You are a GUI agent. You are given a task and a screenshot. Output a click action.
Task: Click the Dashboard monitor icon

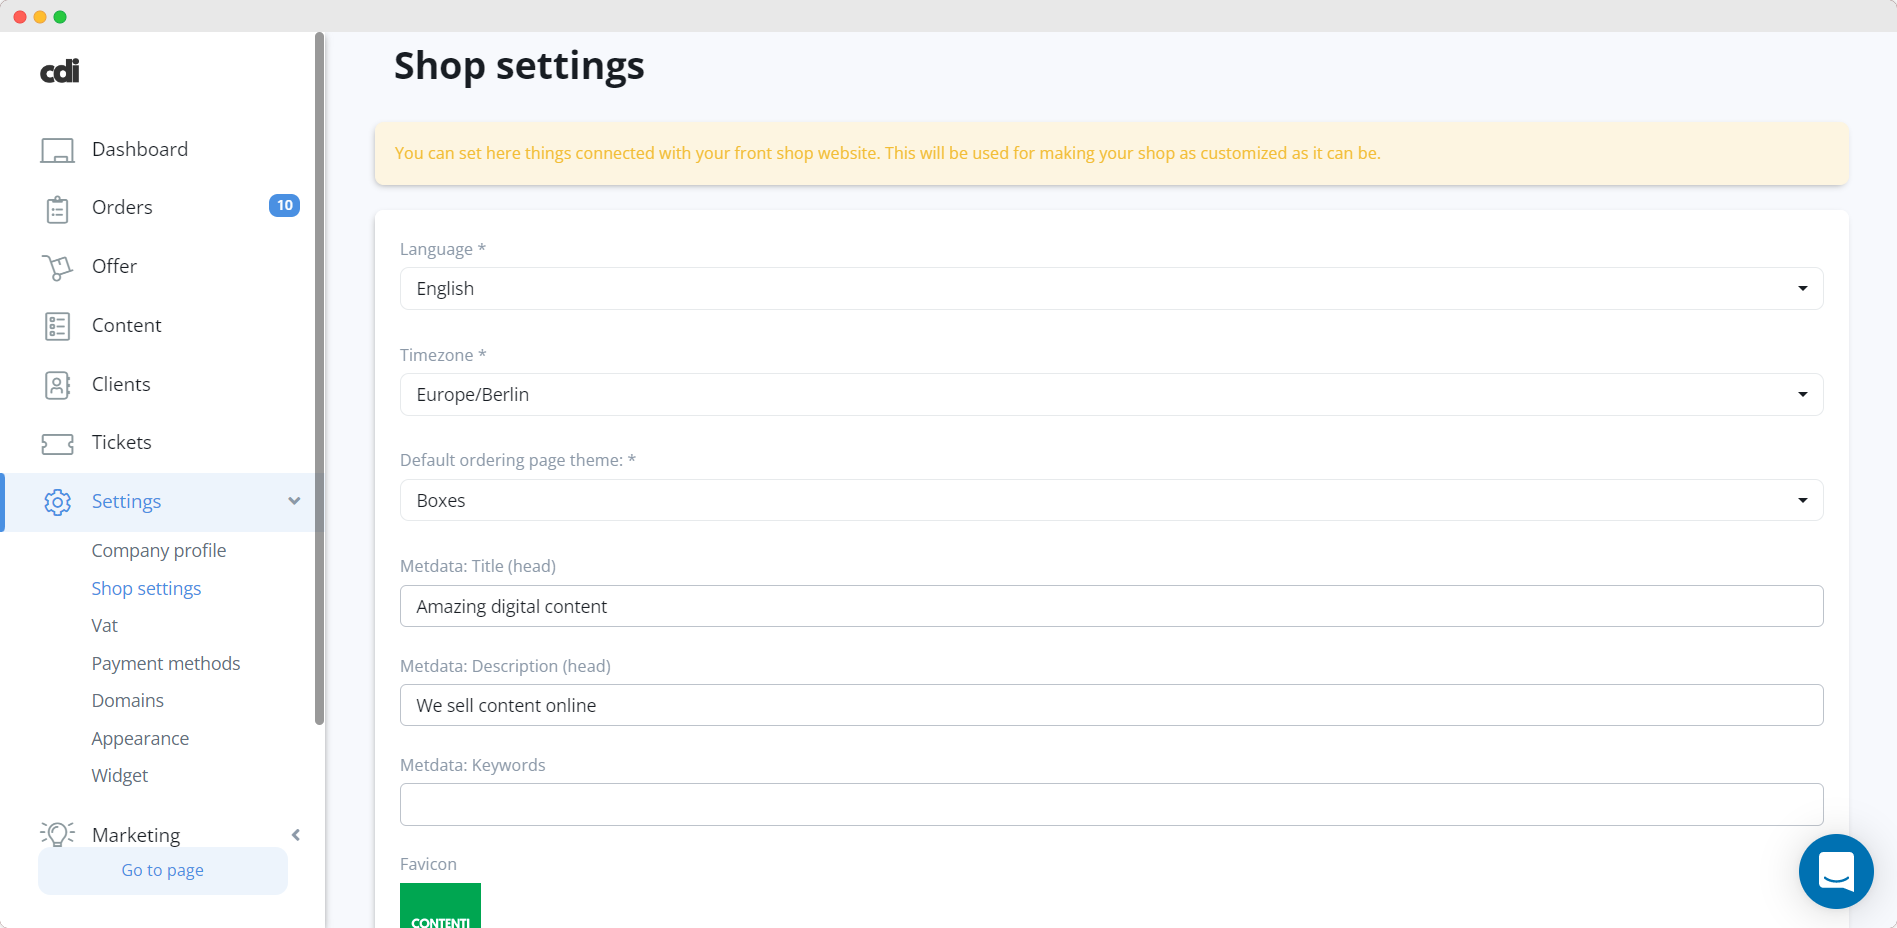point(57,150)
